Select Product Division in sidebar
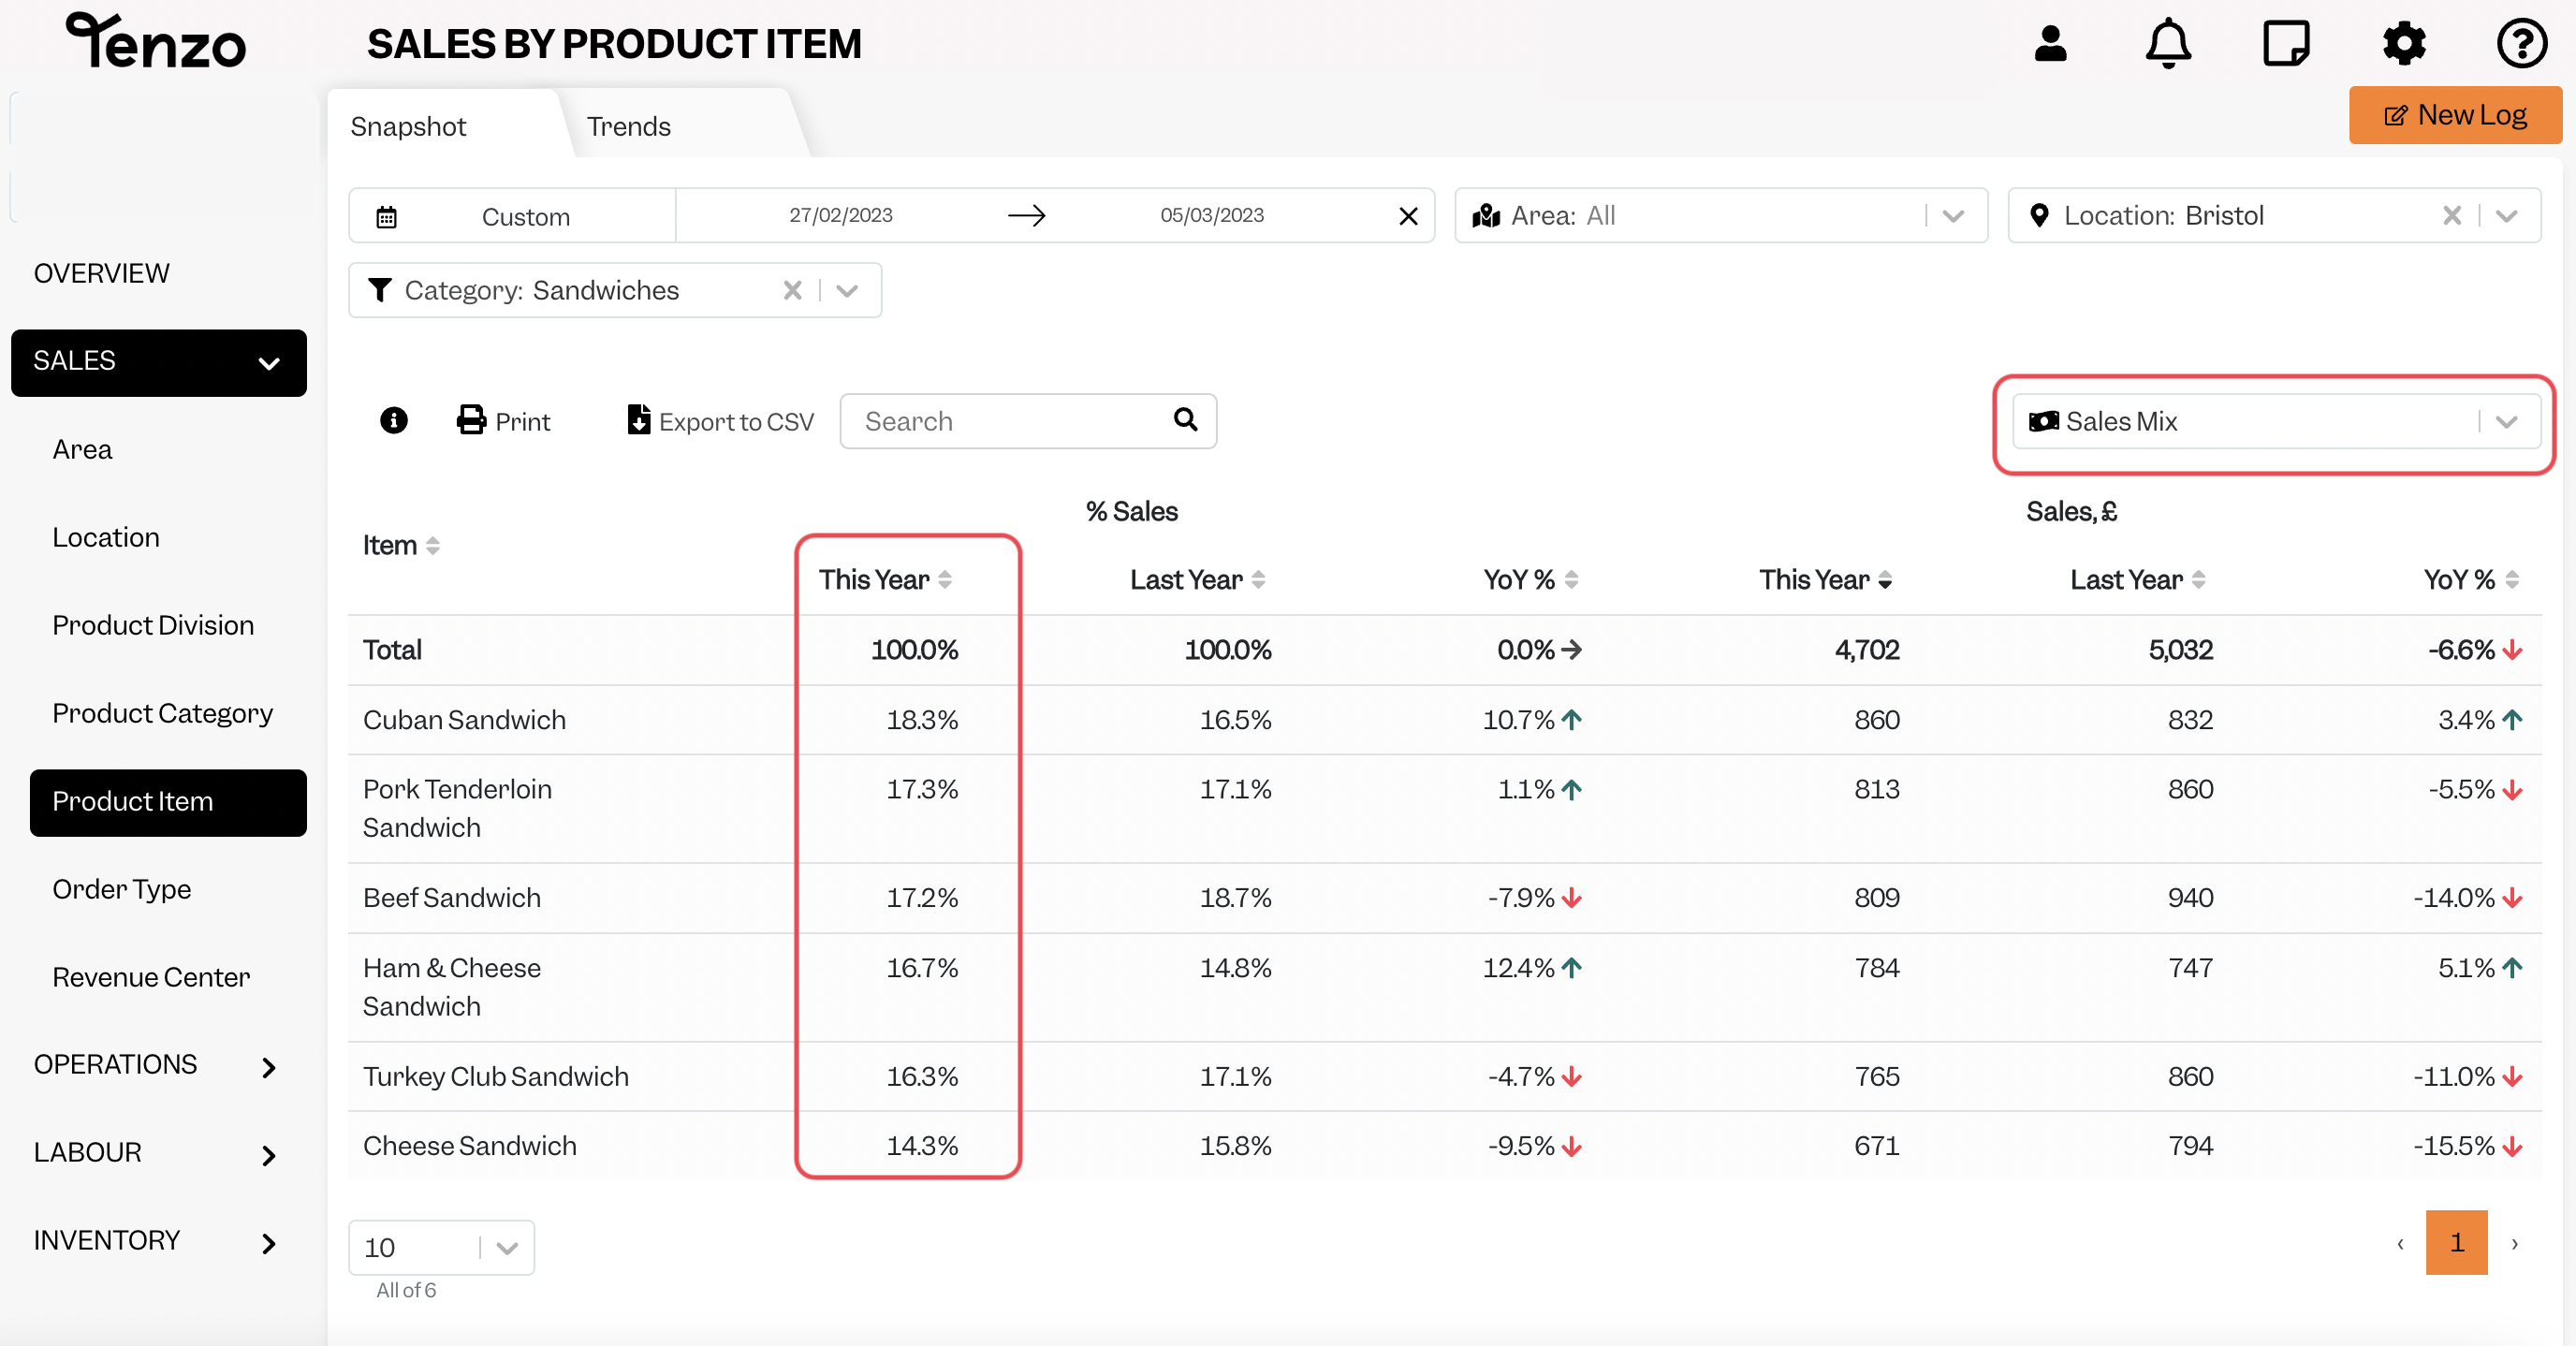Screen dimensions: 2576x1346 click(x=153, y=626)
